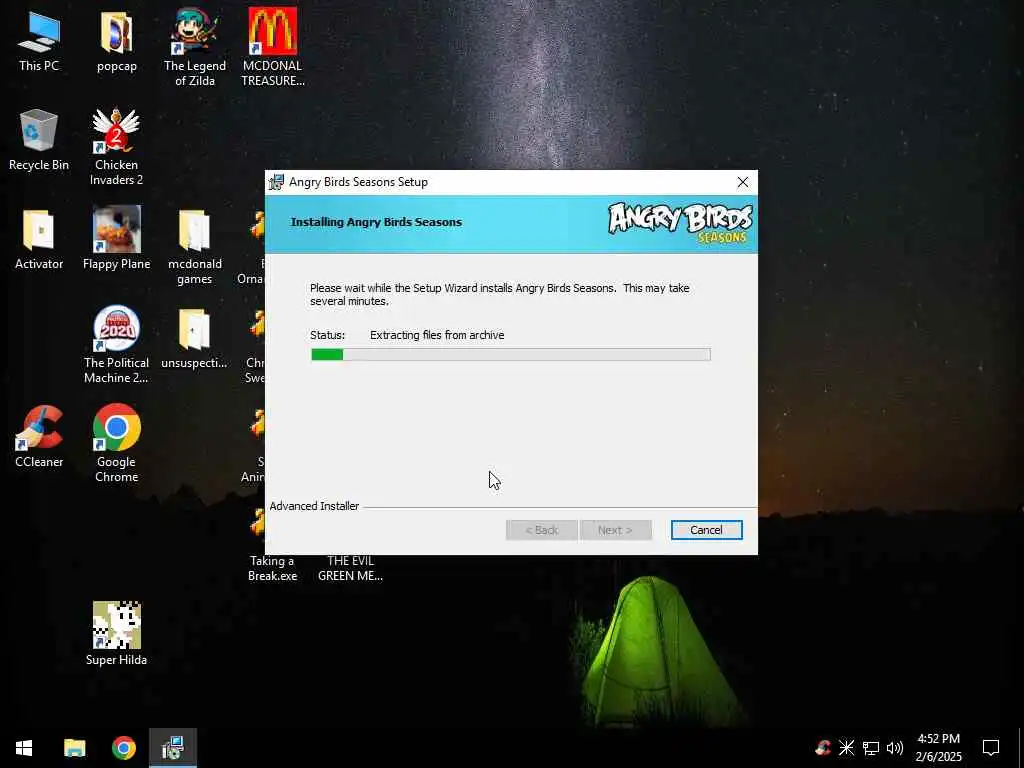1024x768 pixels.
Task: Click the disabled Back button
Action: pyautogui.click(x=541, y=530)
